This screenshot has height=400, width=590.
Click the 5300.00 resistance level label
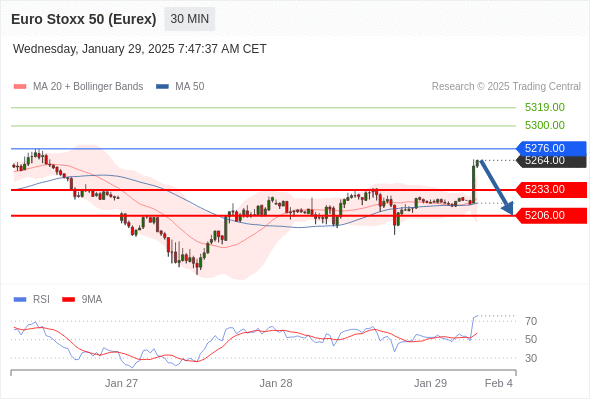(x=544, y=125)
